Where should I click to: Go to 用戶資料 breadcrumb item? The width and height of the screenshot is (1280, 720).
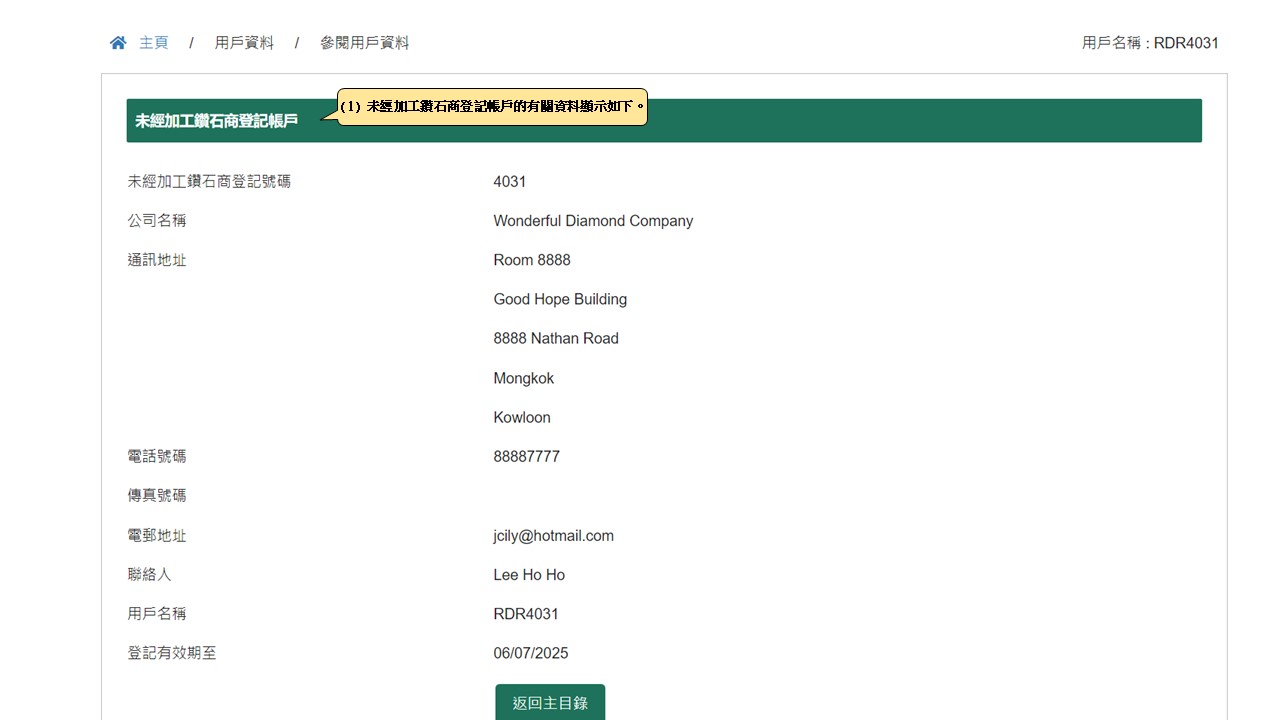[244, 43]
